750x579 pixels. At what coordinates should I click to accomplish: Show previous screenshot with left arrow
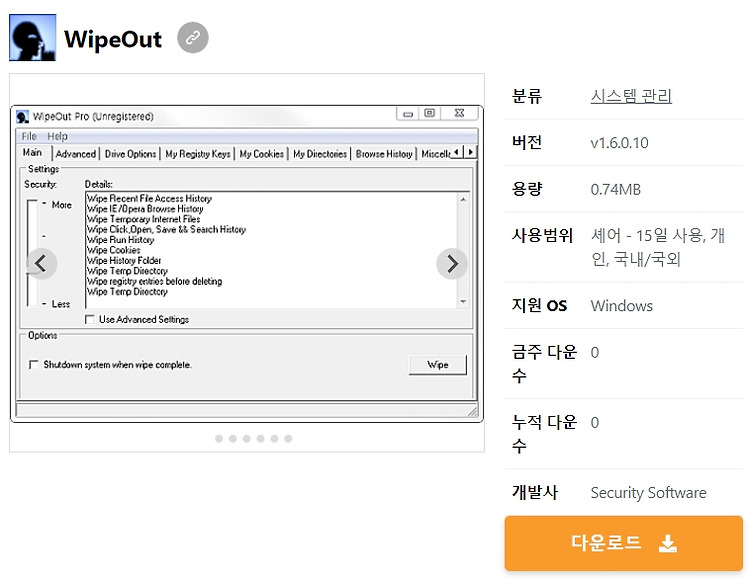point(42,264)
